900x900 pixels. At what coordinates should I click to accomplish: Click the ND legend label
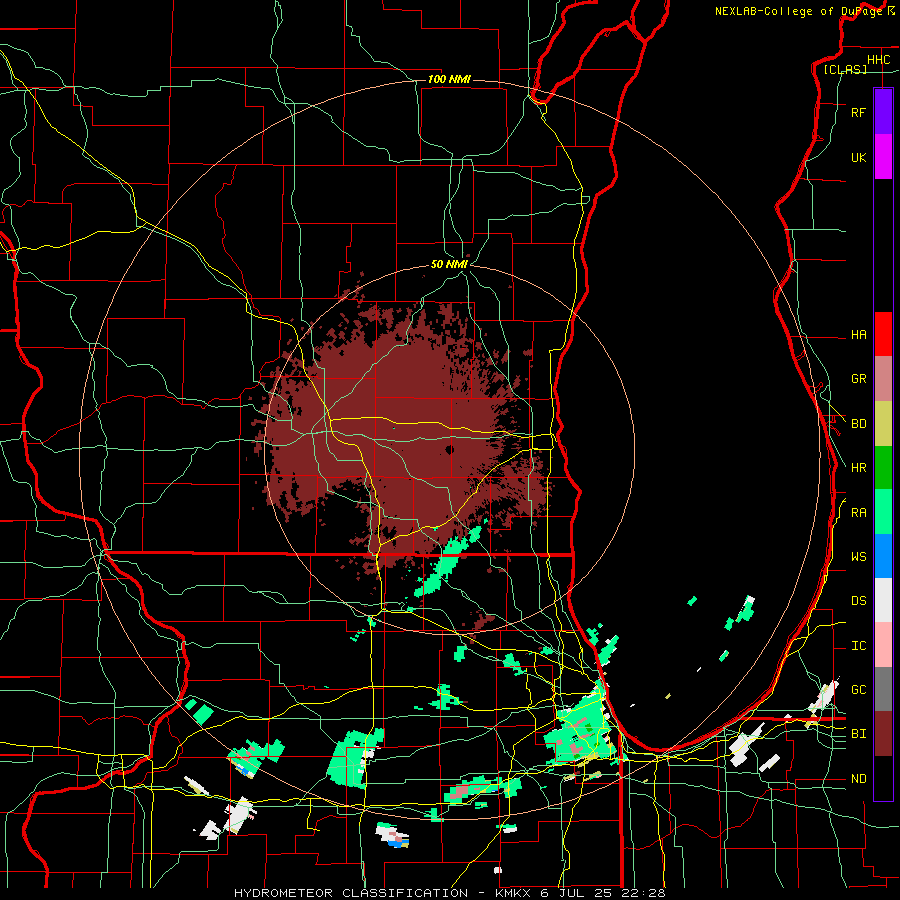[858, 779]
